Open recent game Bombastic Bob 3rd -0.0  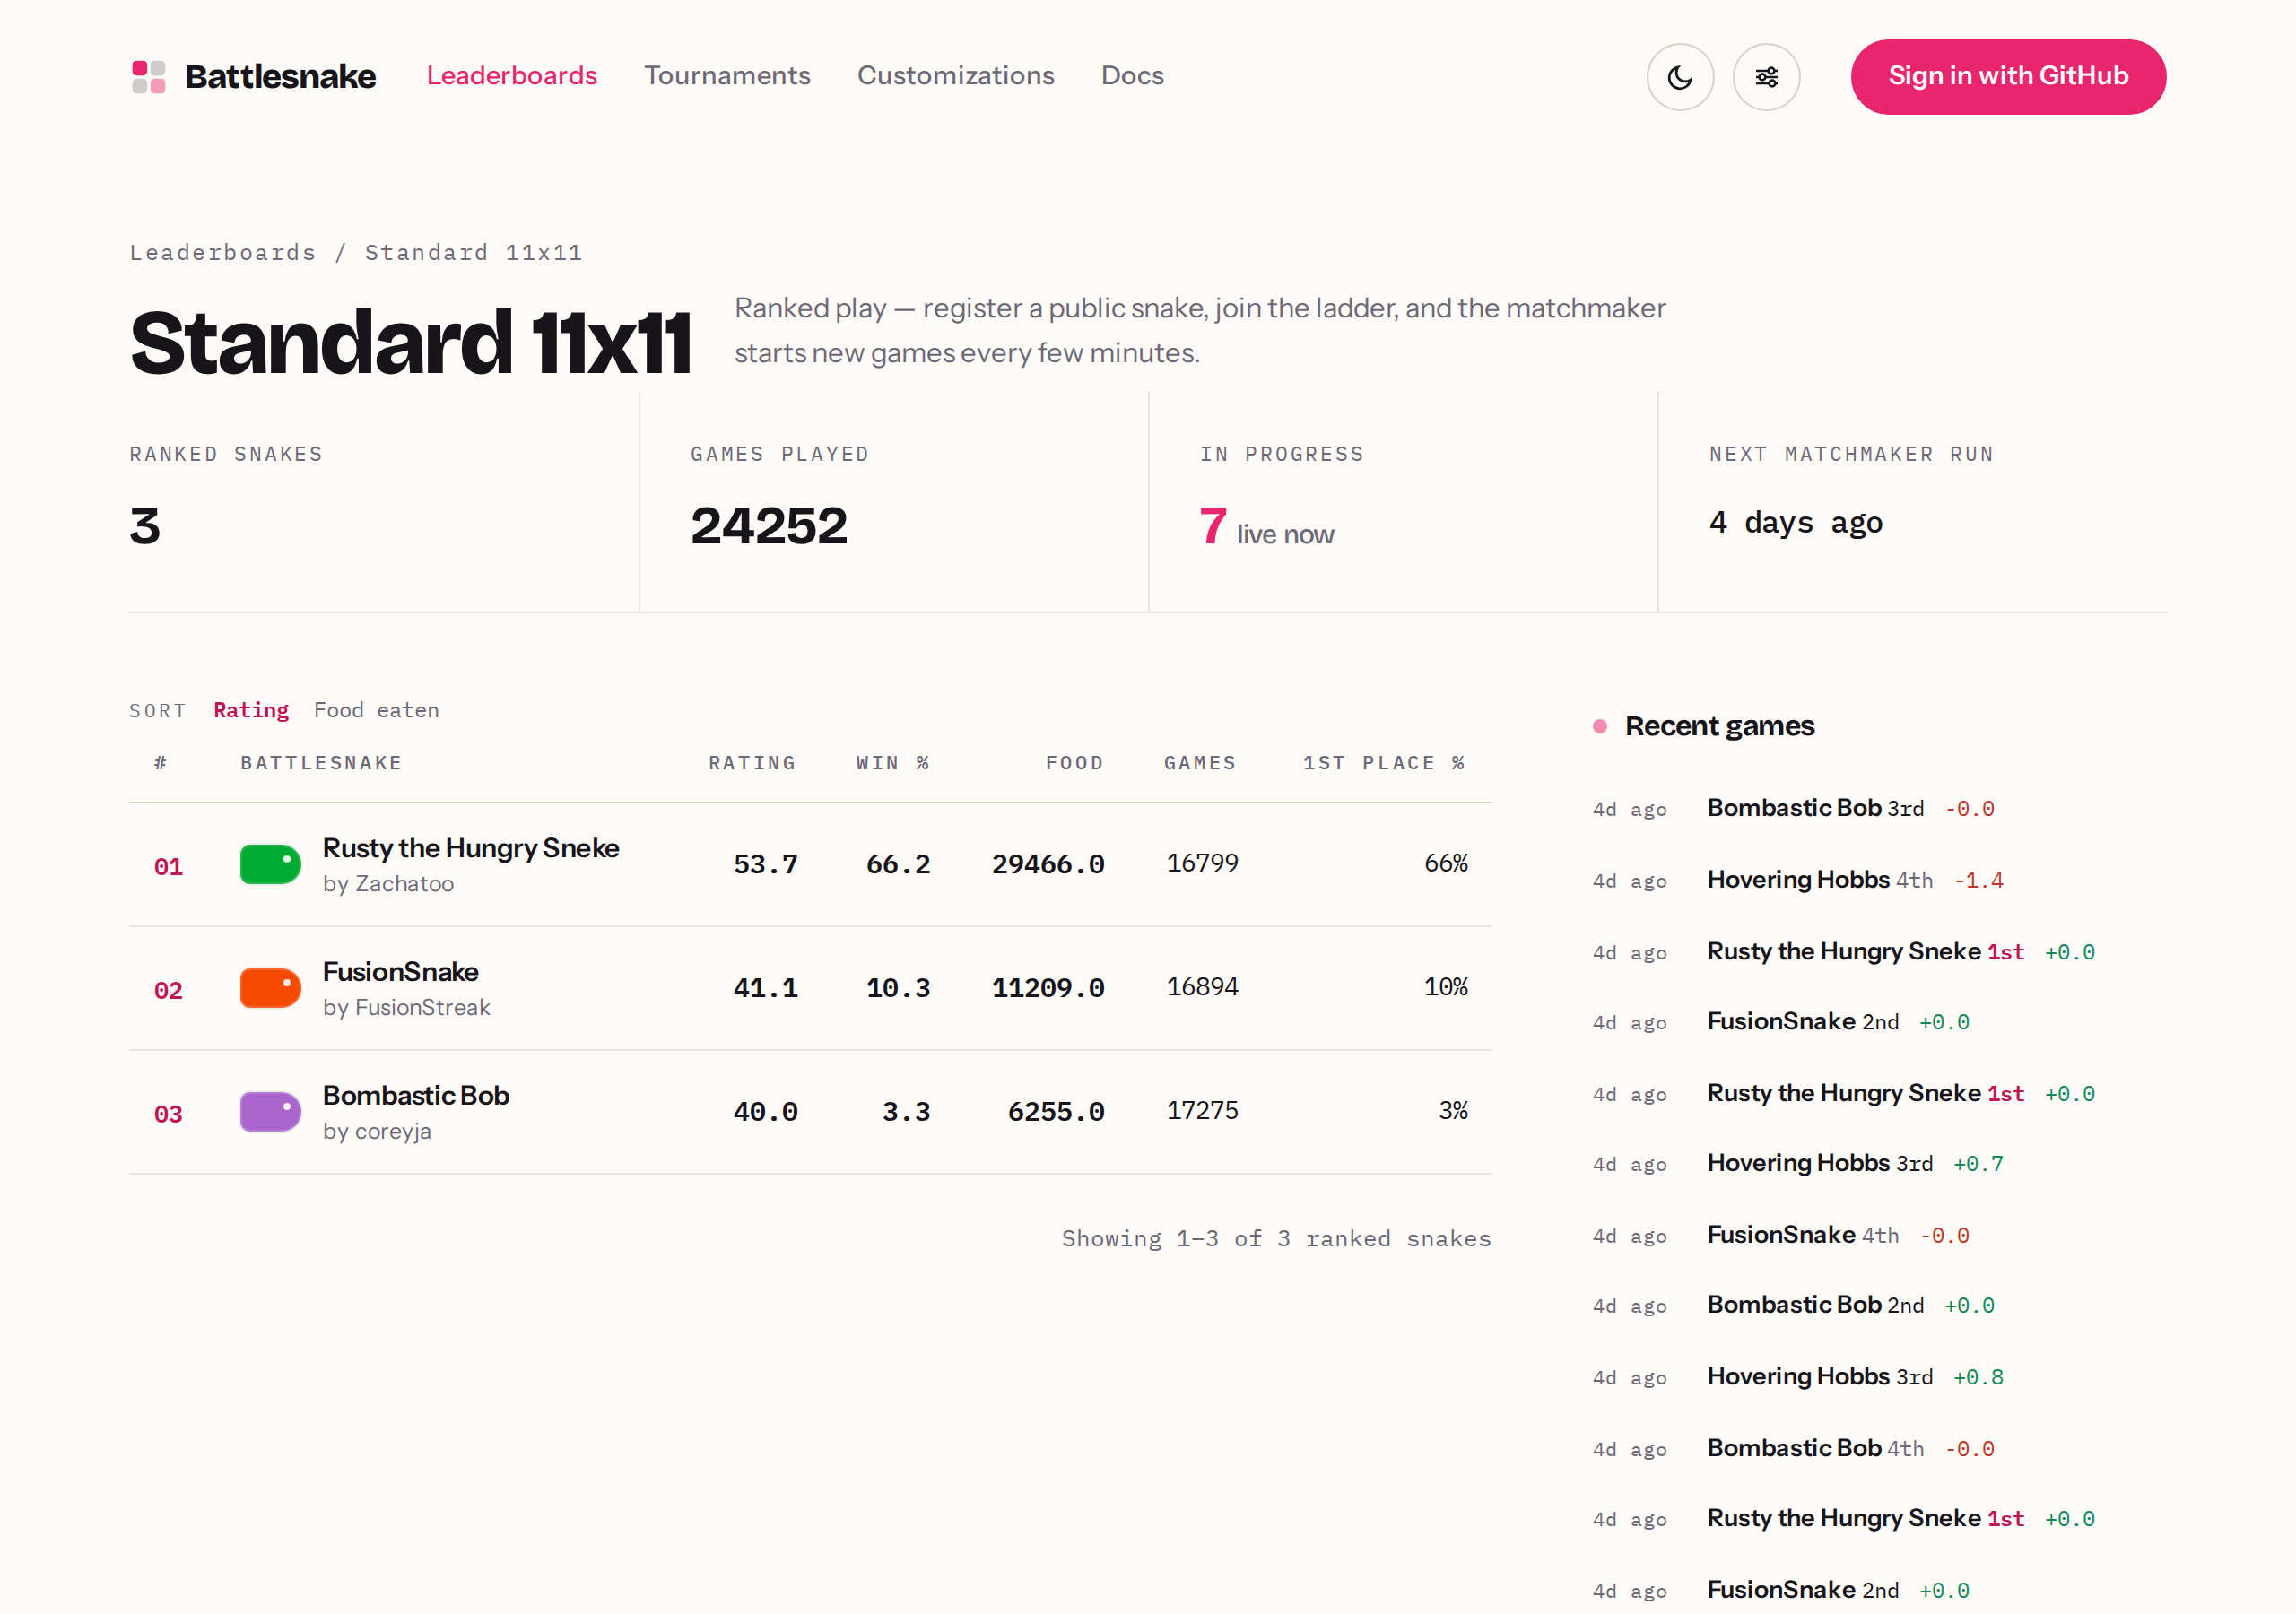click(1851, 808)
